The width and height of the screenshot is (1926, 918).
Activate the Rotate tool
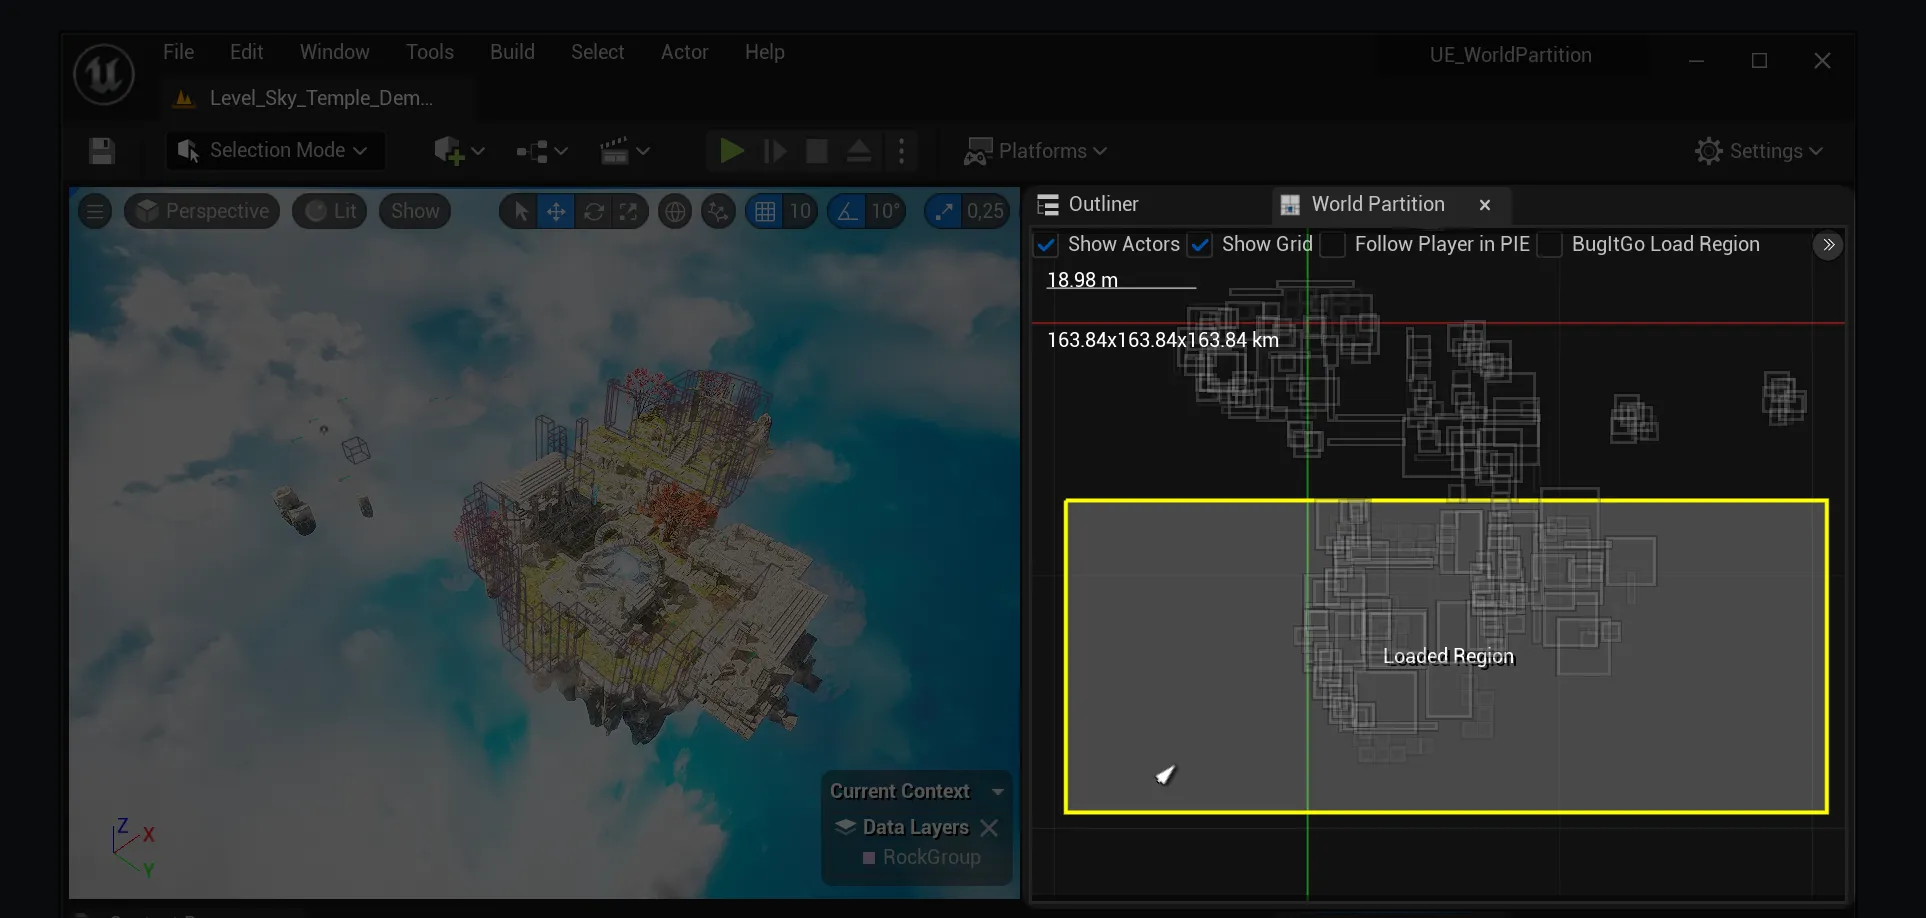pos(594,211)
